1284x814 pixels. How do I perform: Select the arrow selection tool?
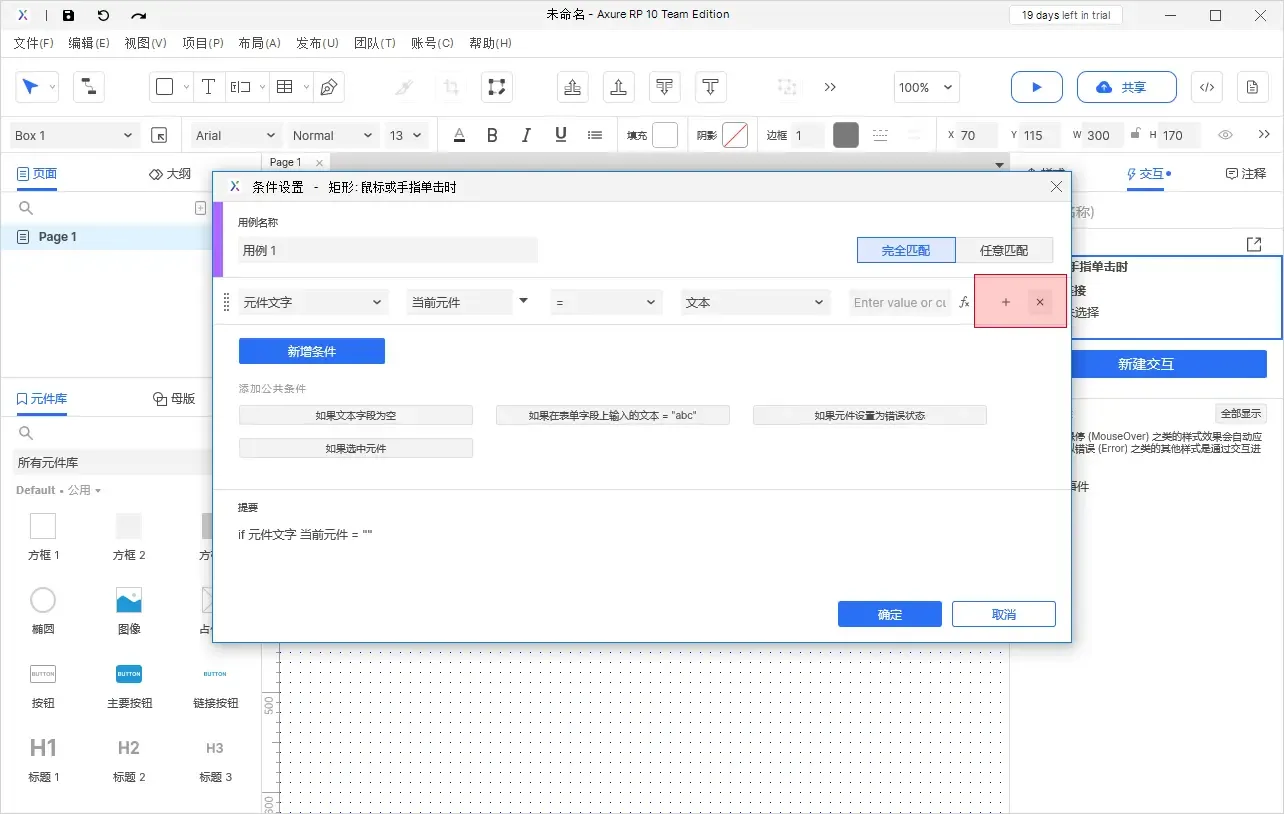pyautogui.click(x=31, y=87)
